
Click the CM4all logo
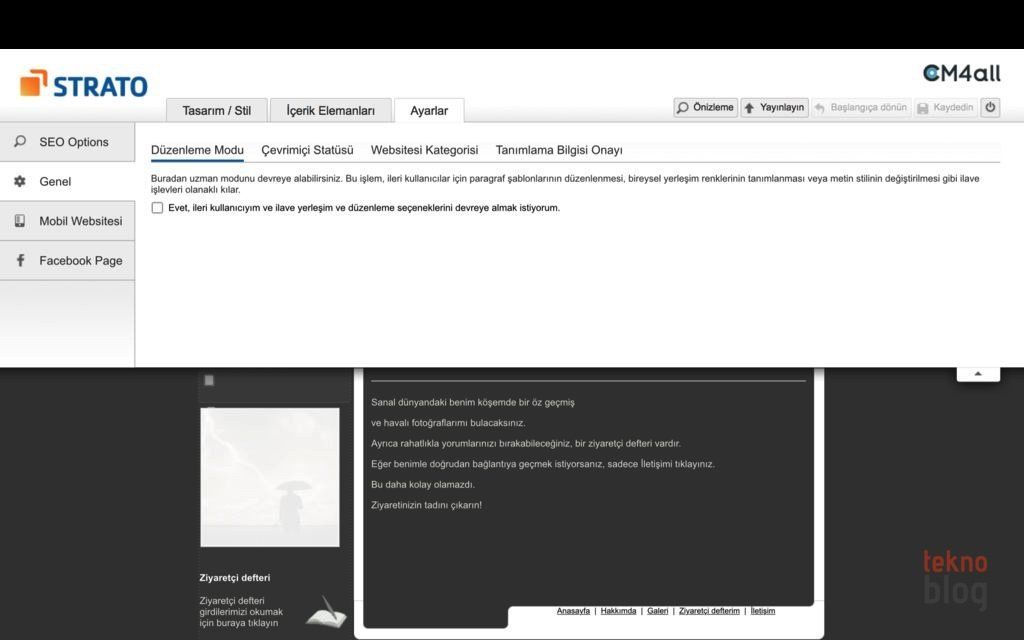coord(961,73)
